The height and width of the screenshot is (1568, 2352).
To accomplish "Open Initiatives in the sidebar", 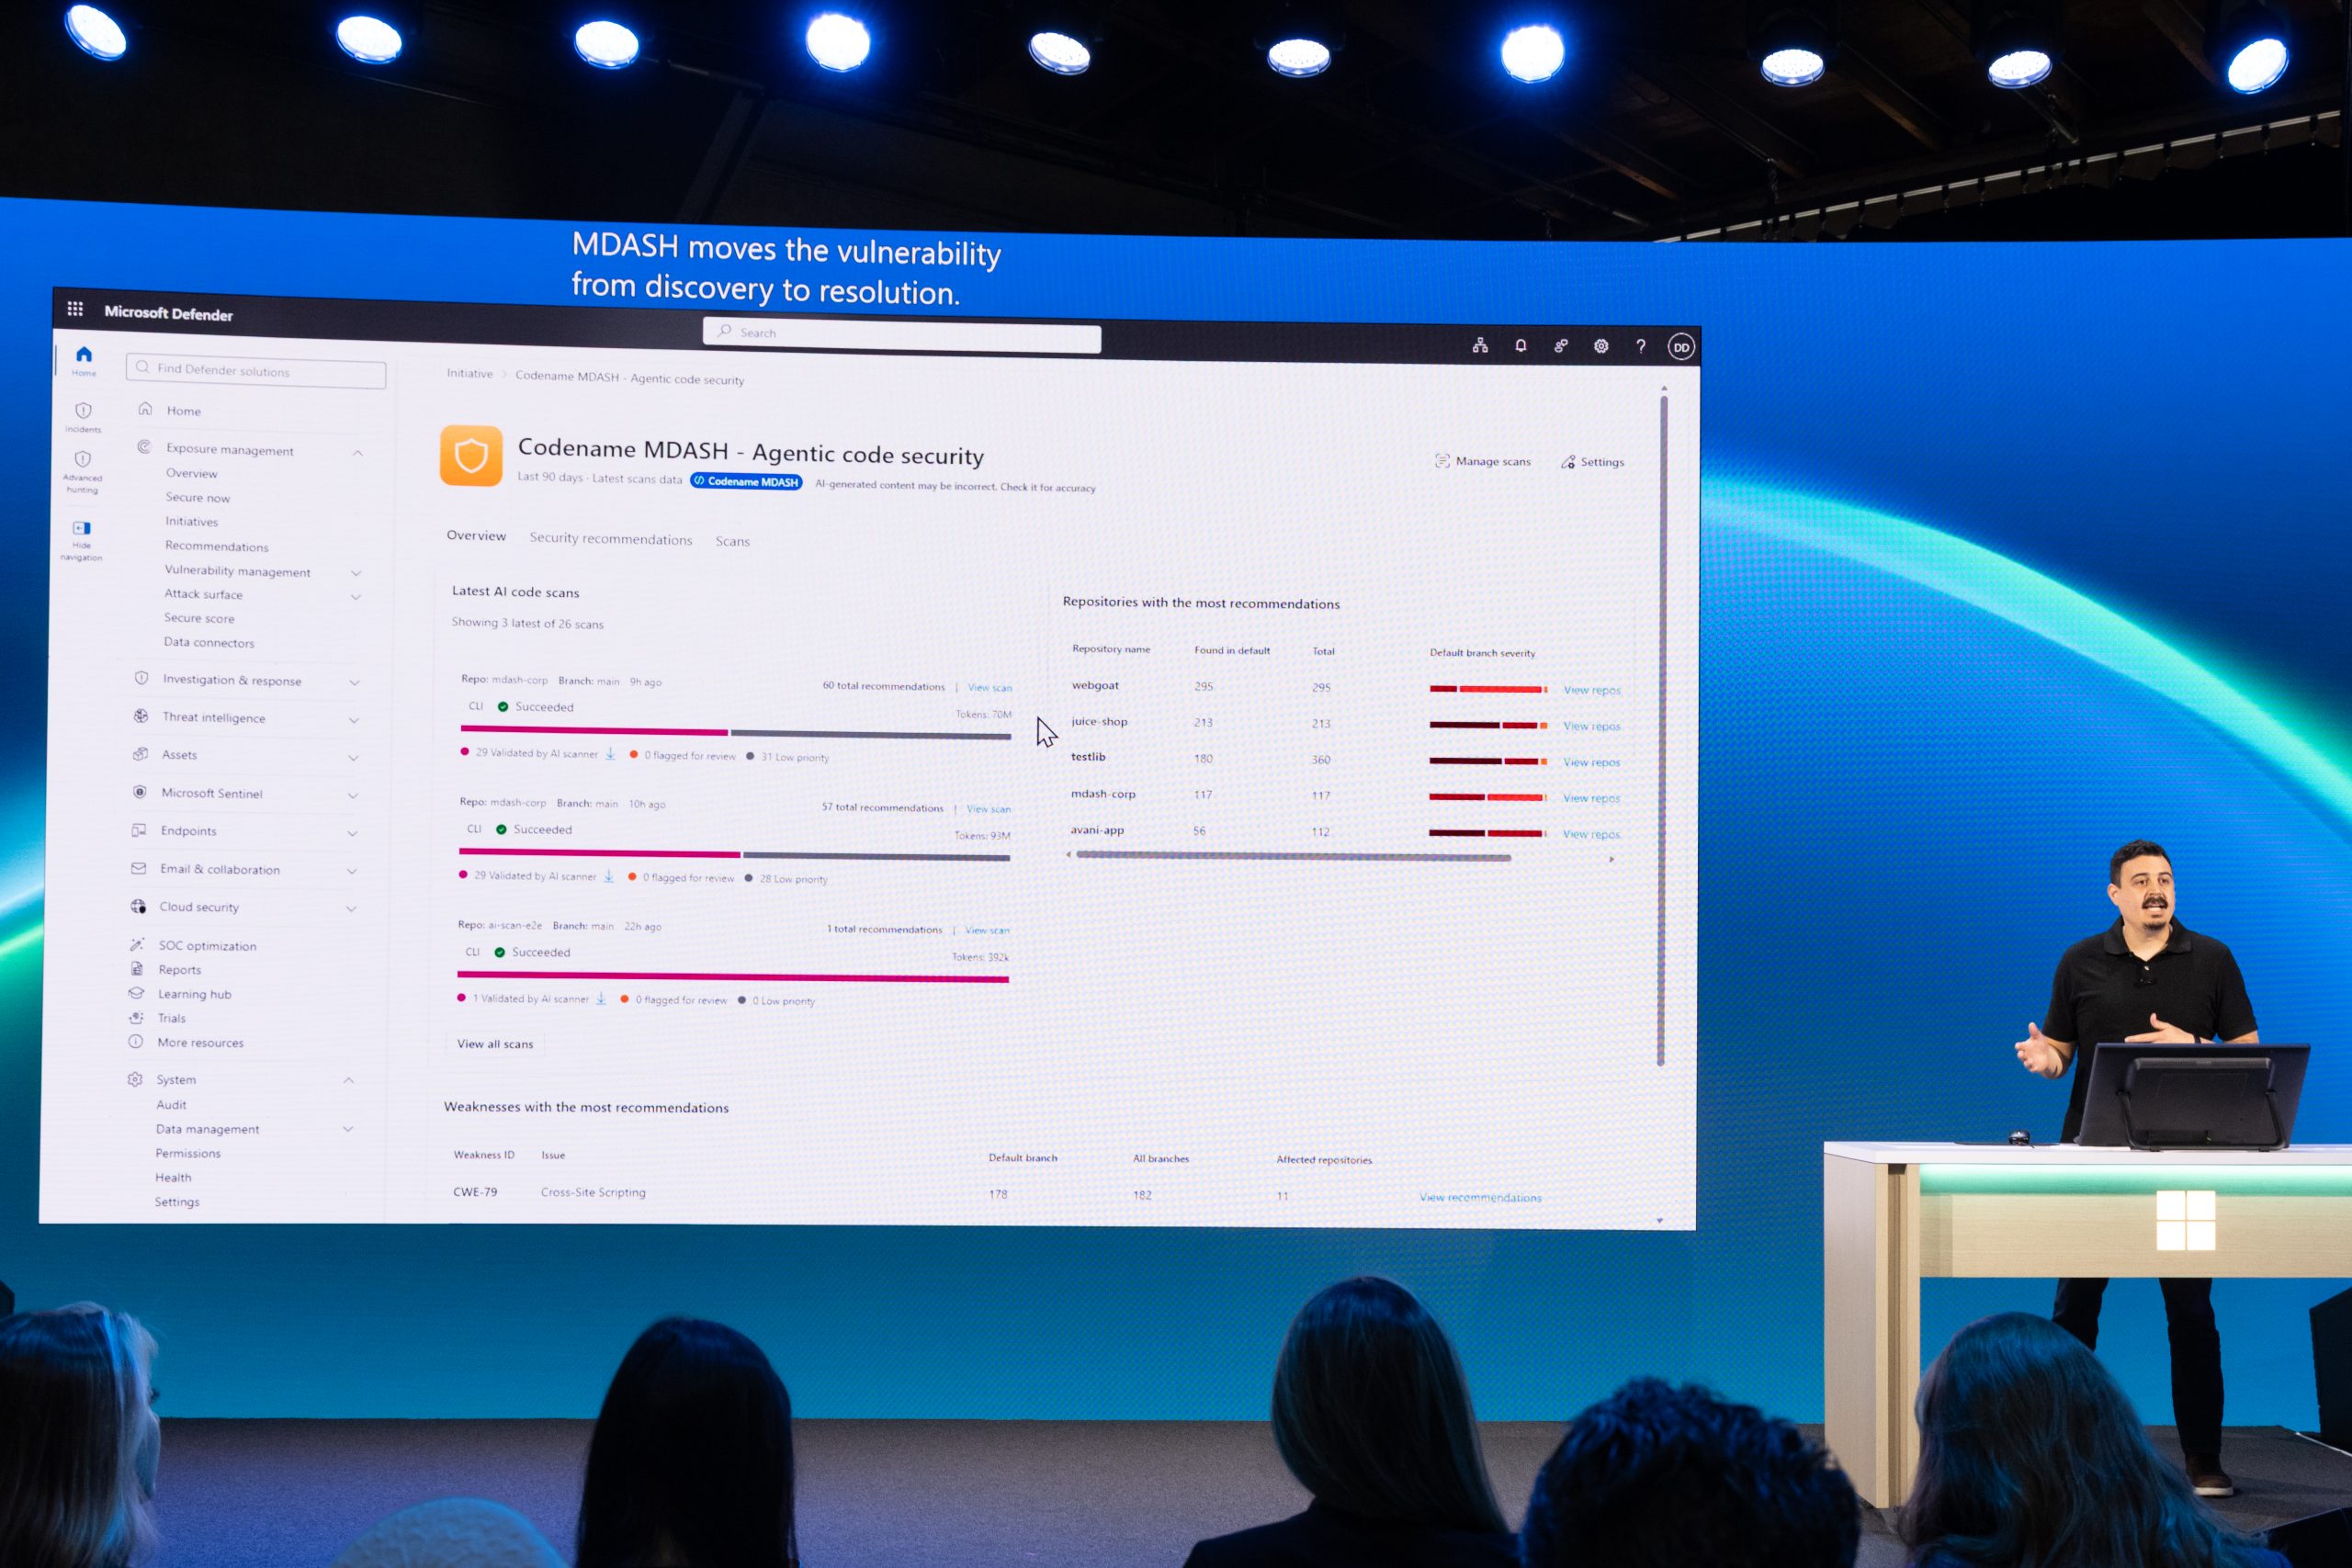I will point(192,521).
